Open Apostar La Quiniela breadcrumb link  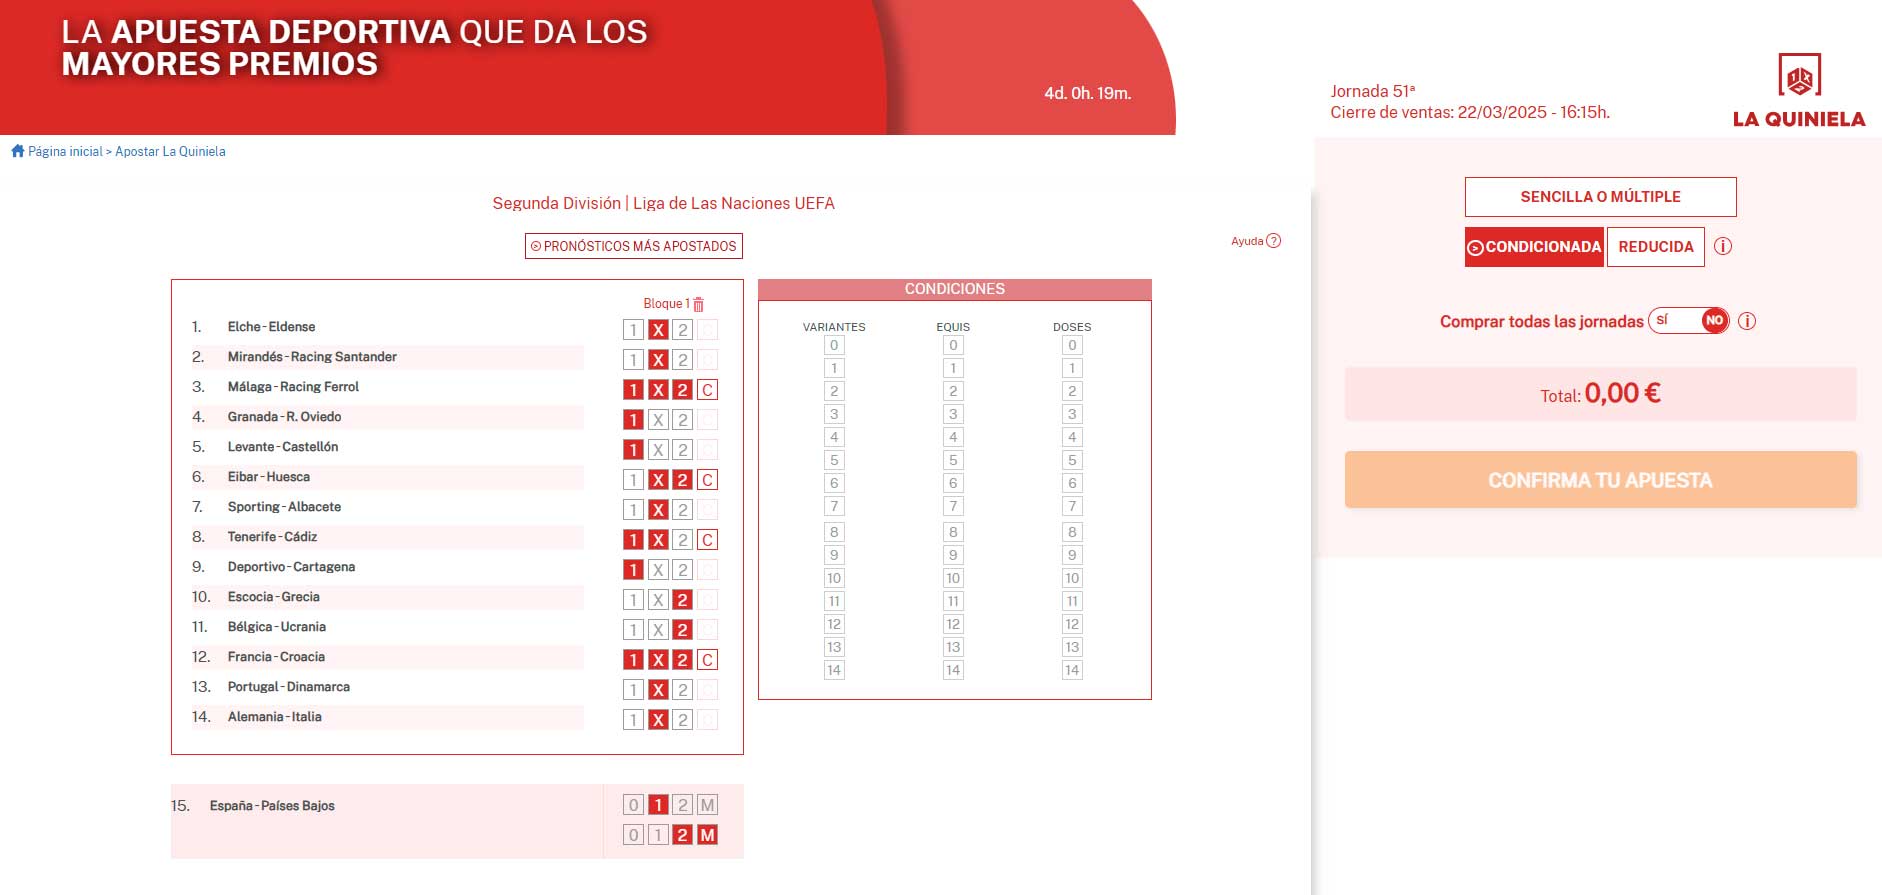tap(170, 152)
